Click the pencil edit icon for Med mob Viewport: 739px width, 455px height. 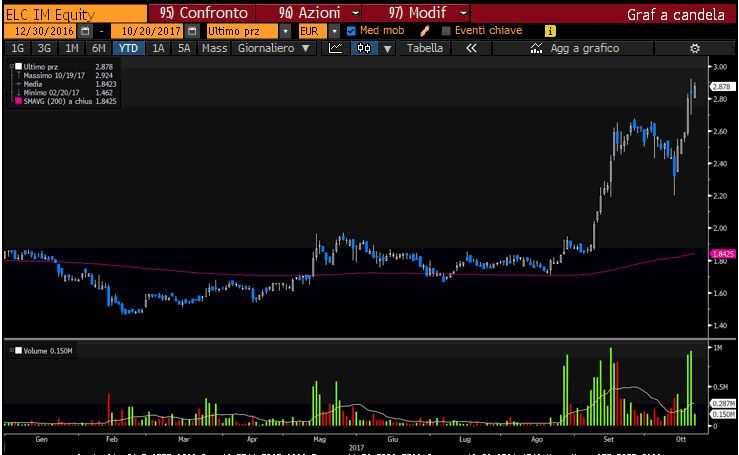pyautogui.click(x=425, y=31)
